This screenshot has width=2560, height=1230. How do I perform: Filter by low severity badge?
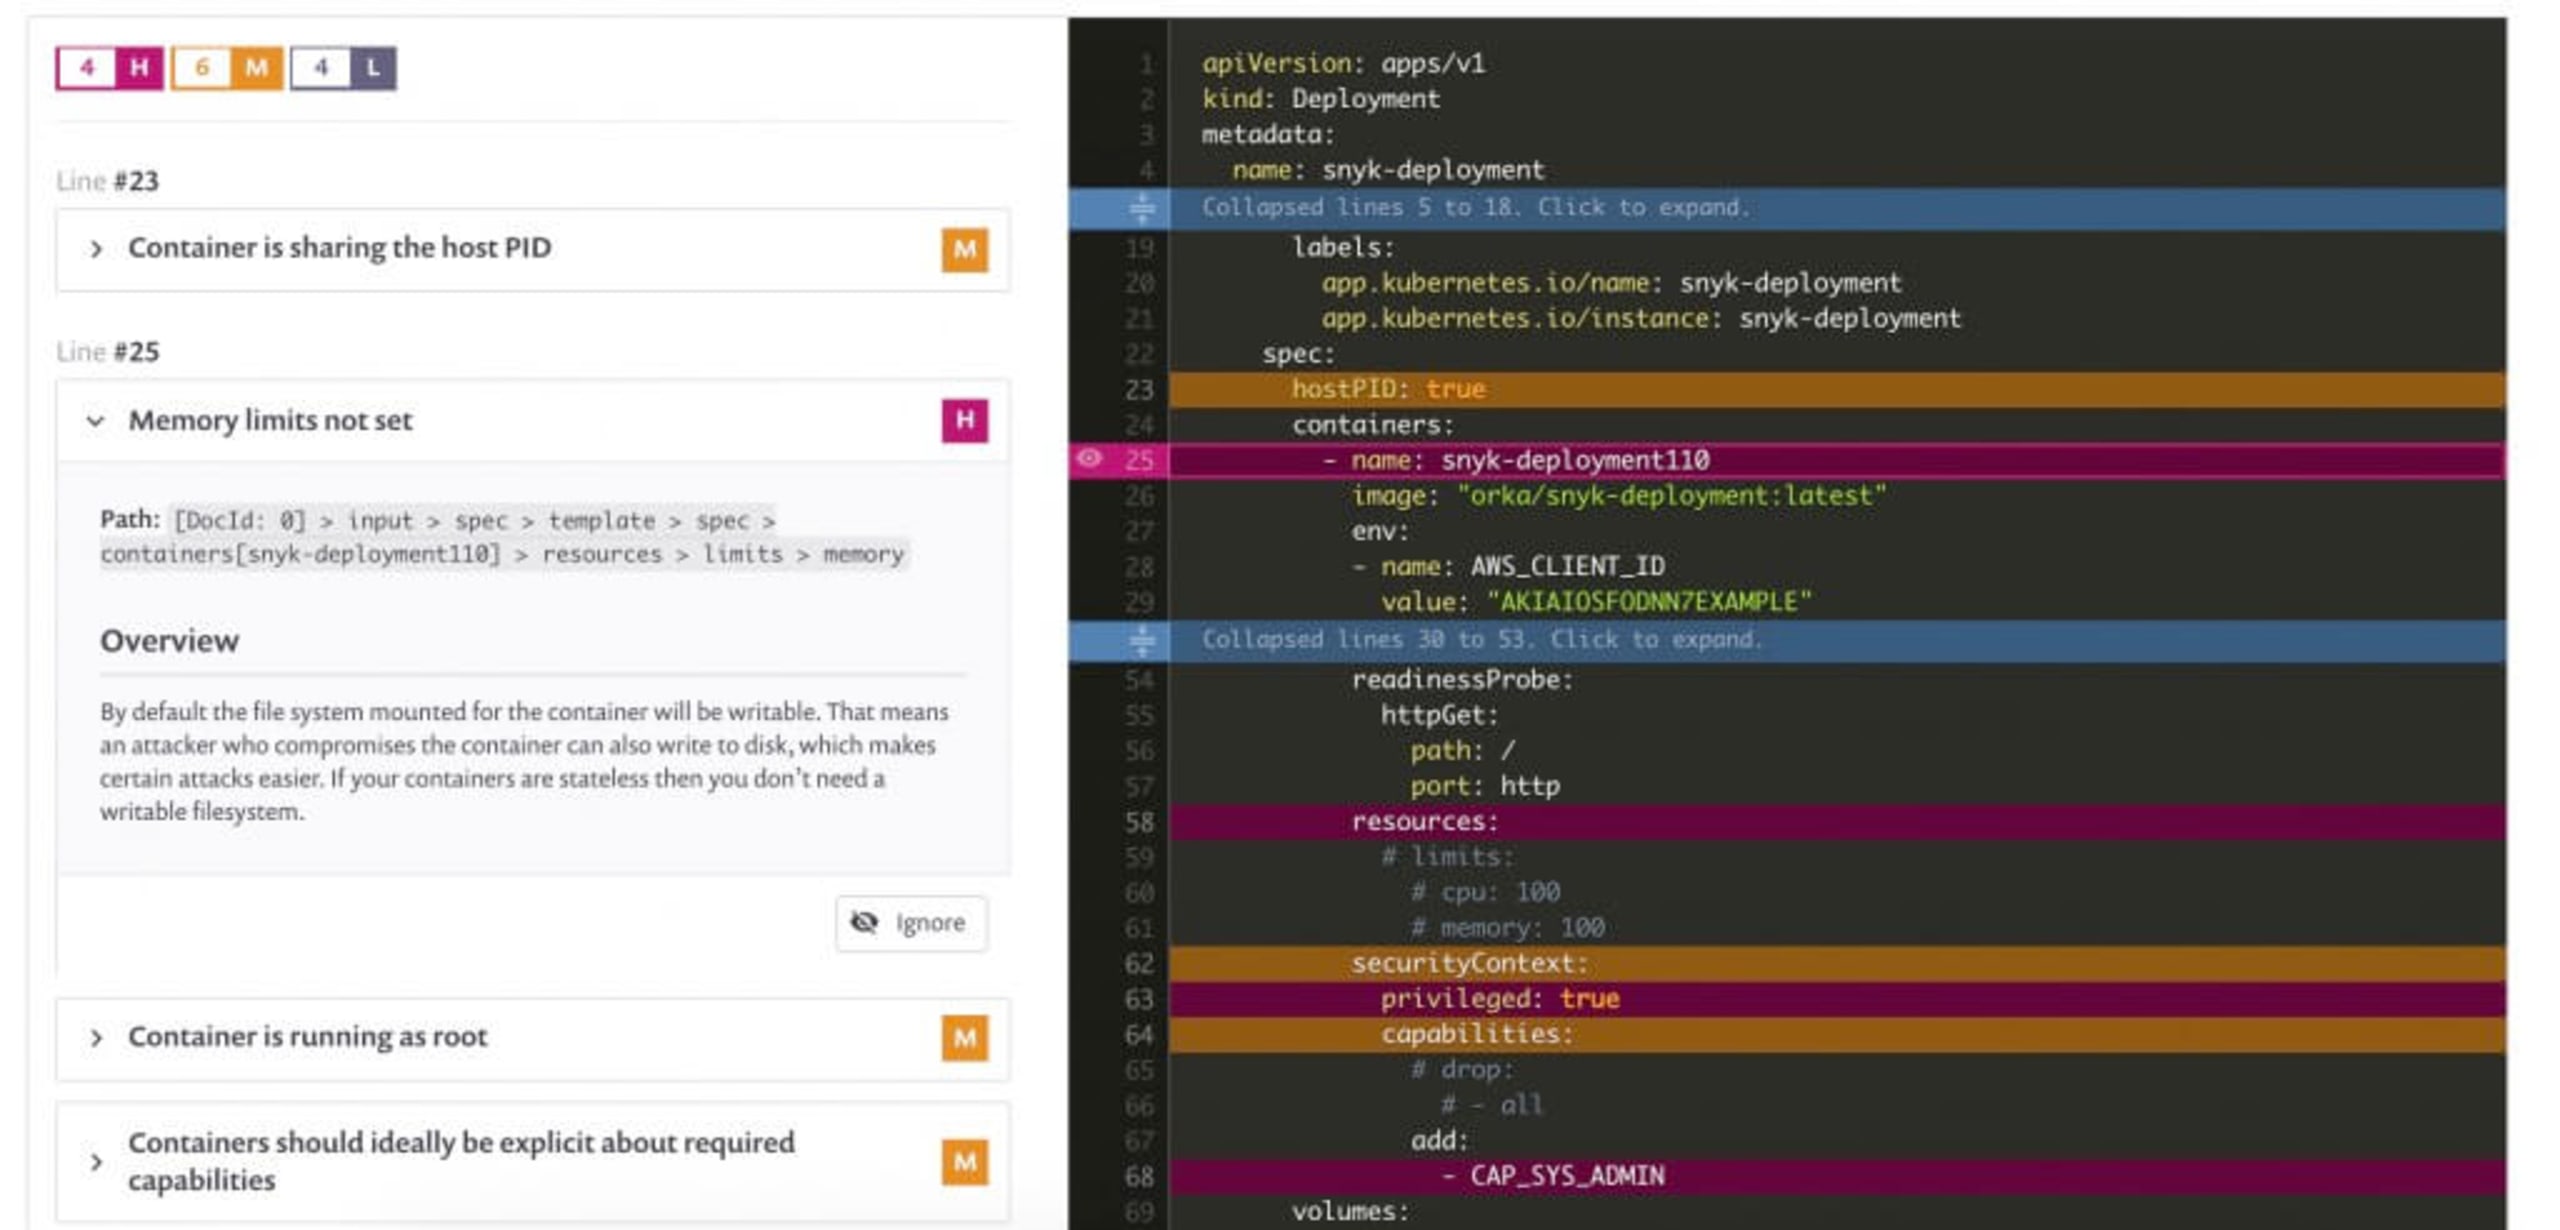tap(343, 68)
